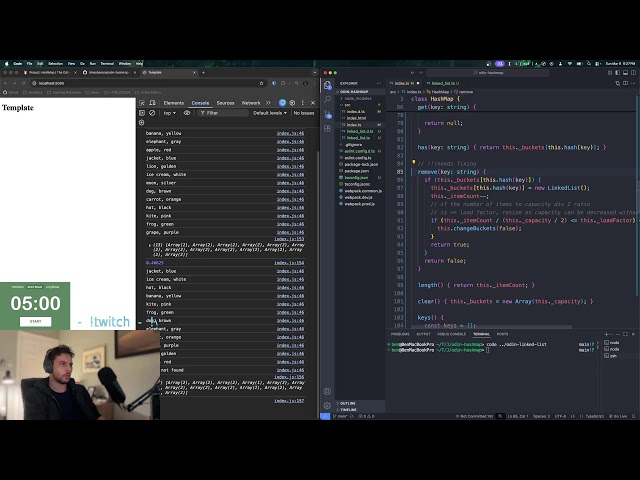The width and height of the screenshot is (640, 480).
Task: Open the Default levels dropdown in console
Action: click(x=270, y=113)
